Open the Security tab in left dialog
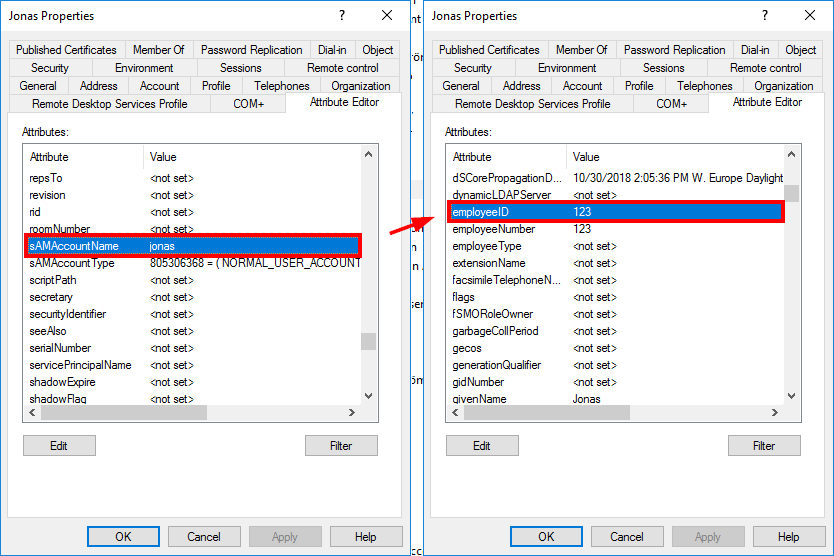The image size is (834, 556). [50, 68]
